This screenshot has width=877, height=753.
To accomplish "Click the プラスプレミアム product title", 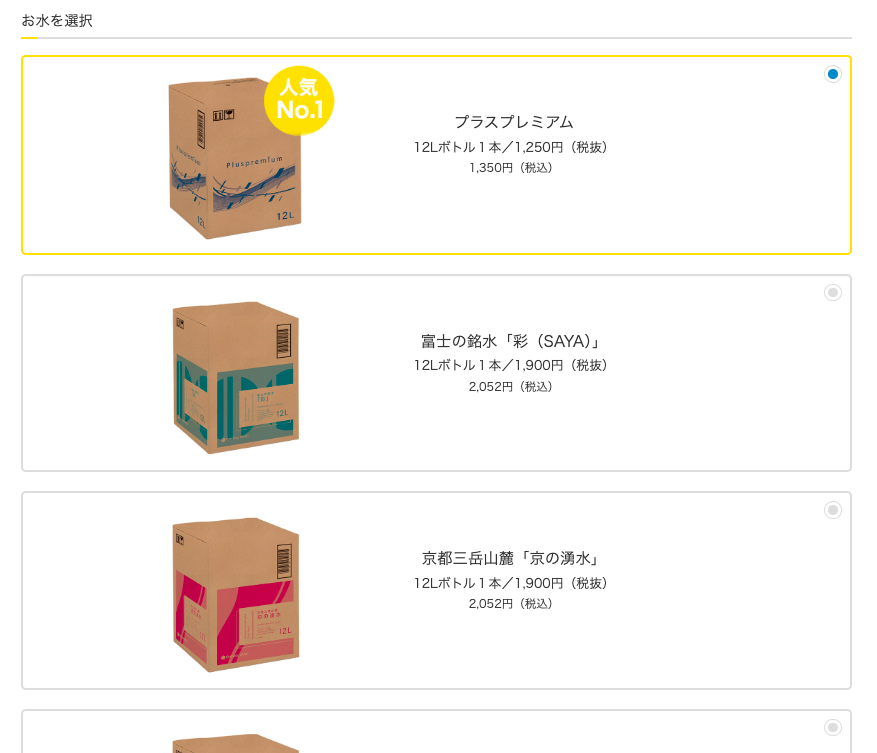I will pyautogui.click(x=513, y=122).
